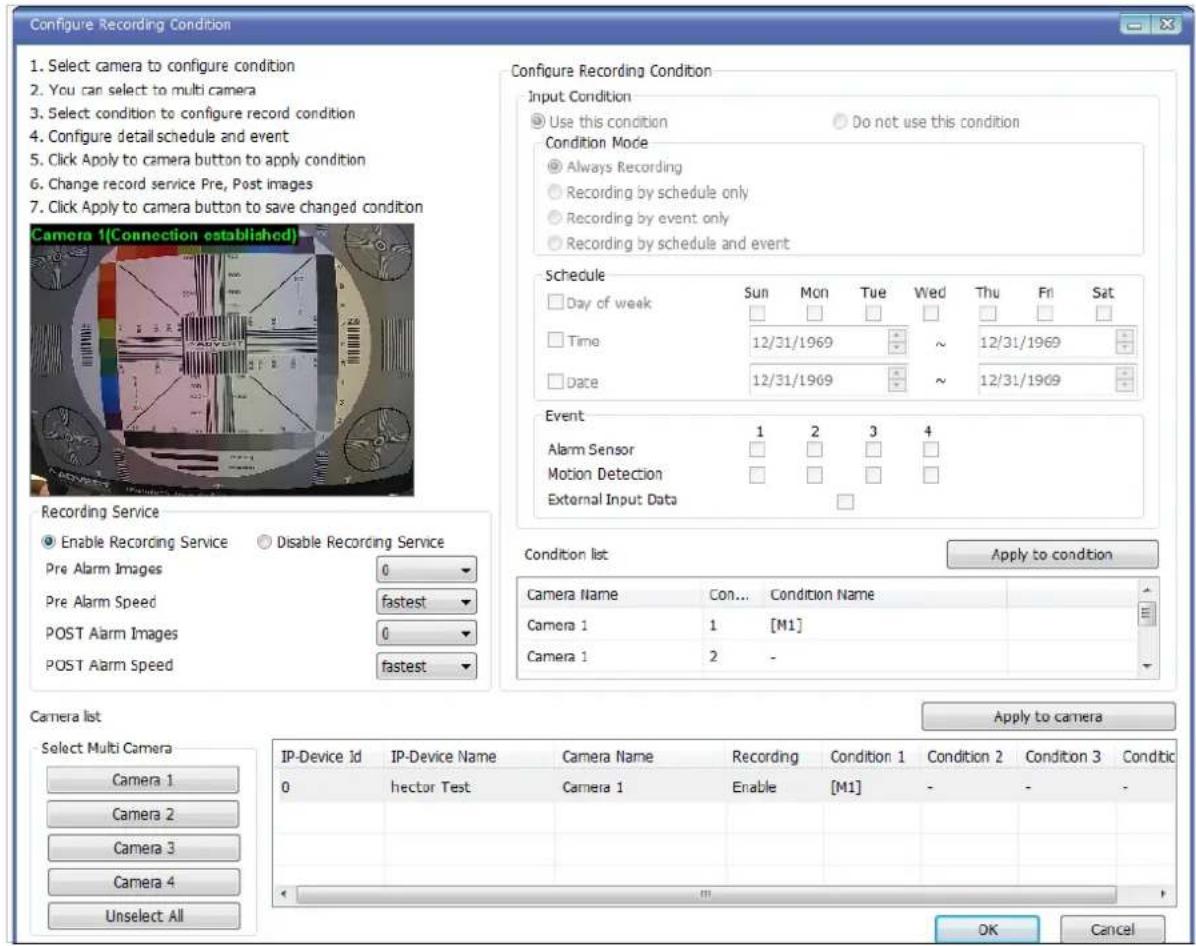Image resolution: width=1196 pixels, height=946 pixels.
Task: Check the Fri day checkbox
Action: [1045, 313]
